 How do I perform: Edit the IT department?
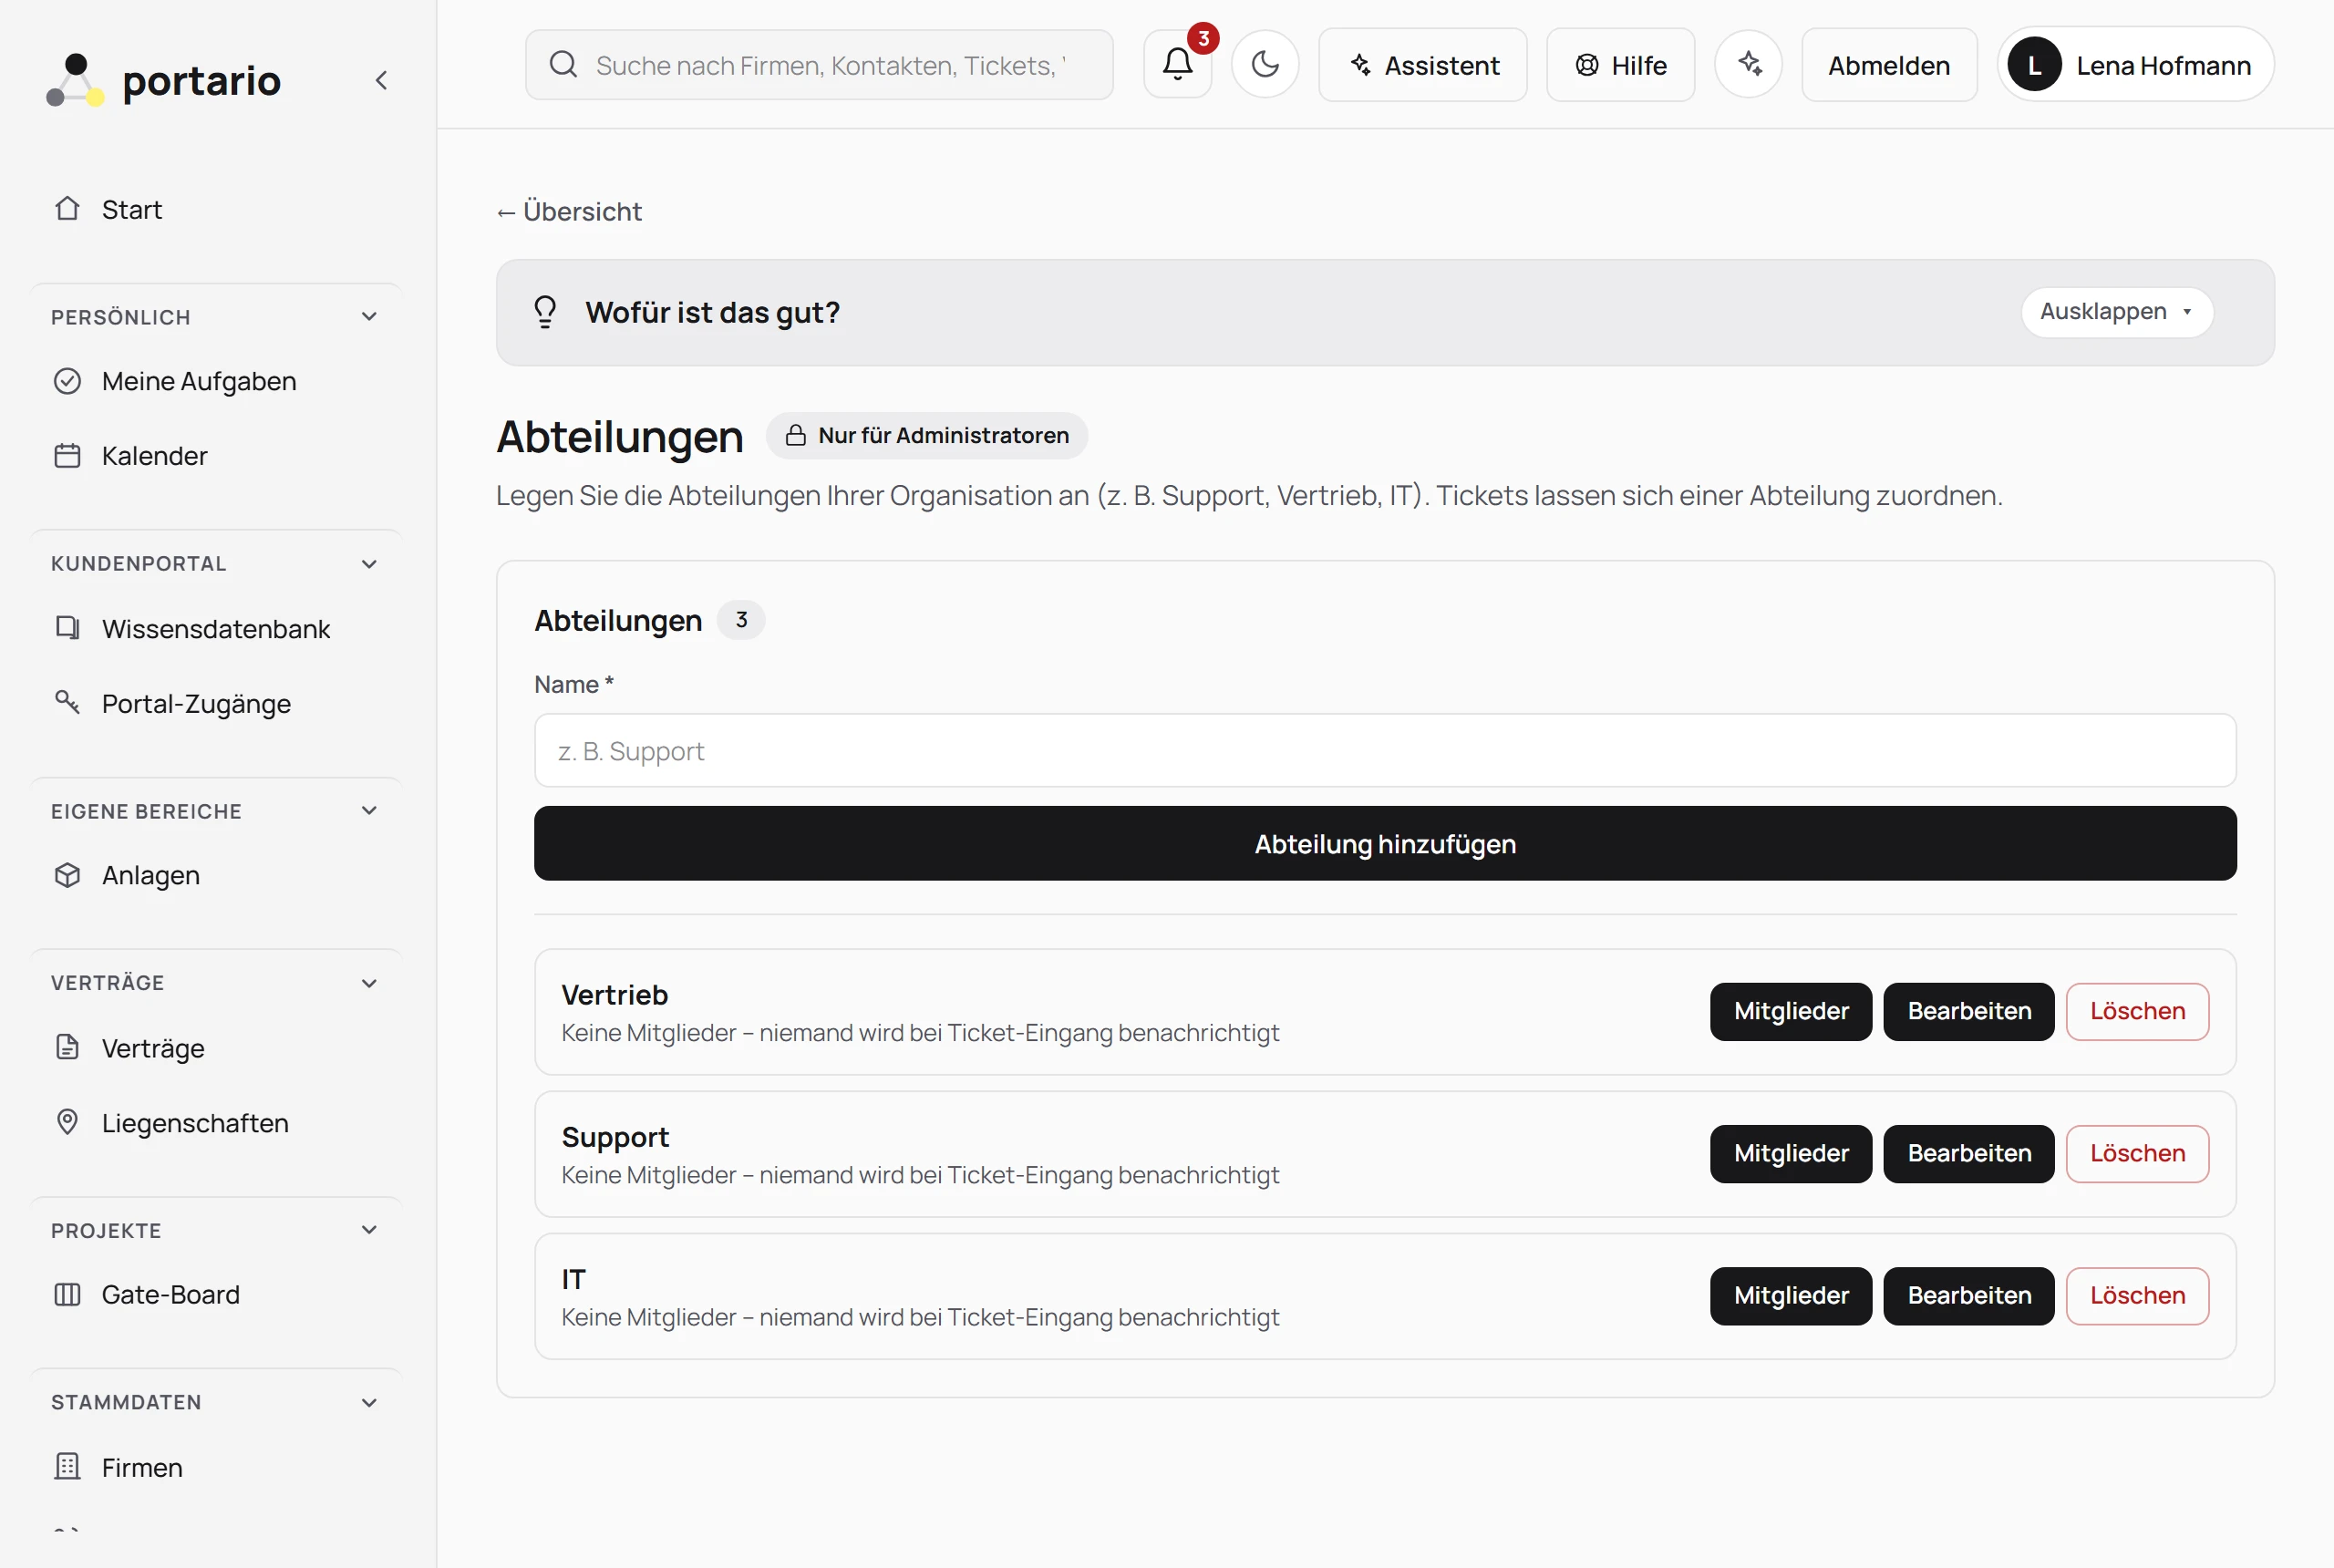[1968, 1295]
